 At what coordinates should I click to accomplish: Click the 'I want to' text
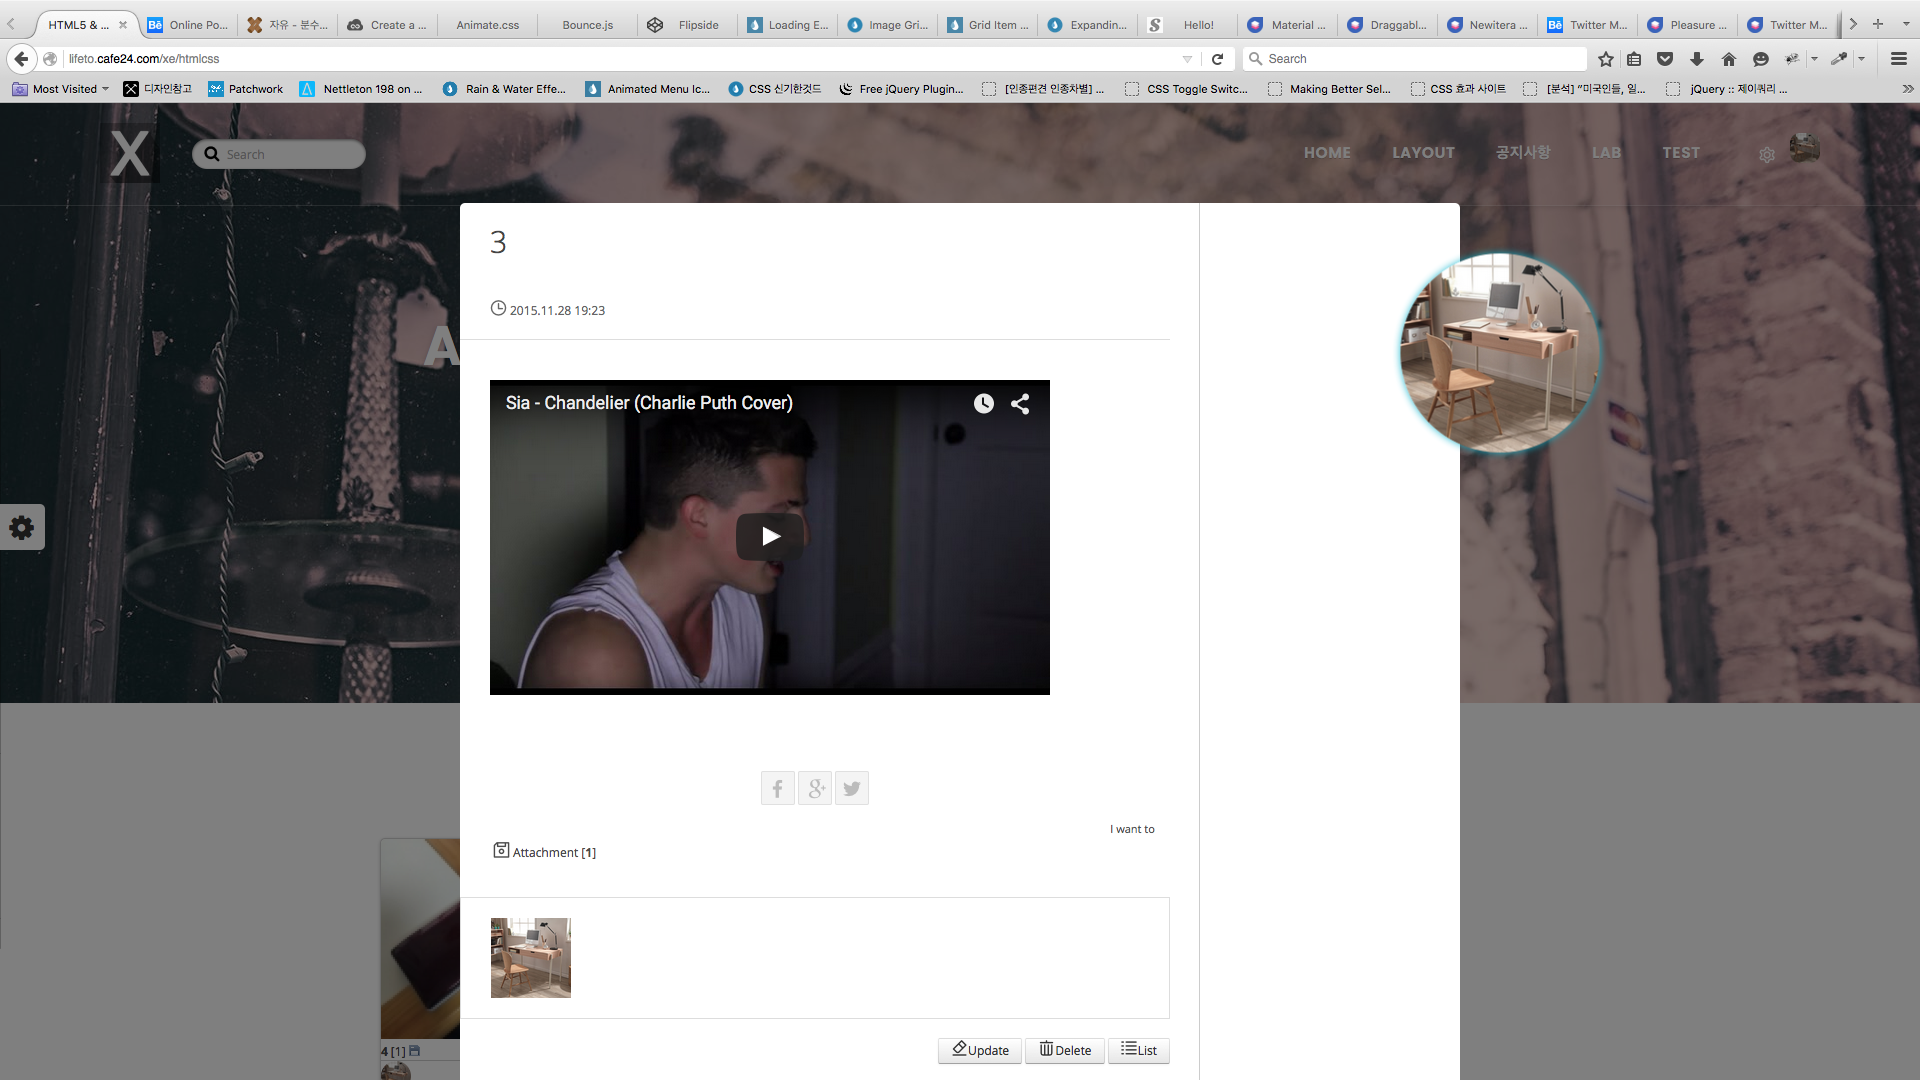click(1132, 829)
